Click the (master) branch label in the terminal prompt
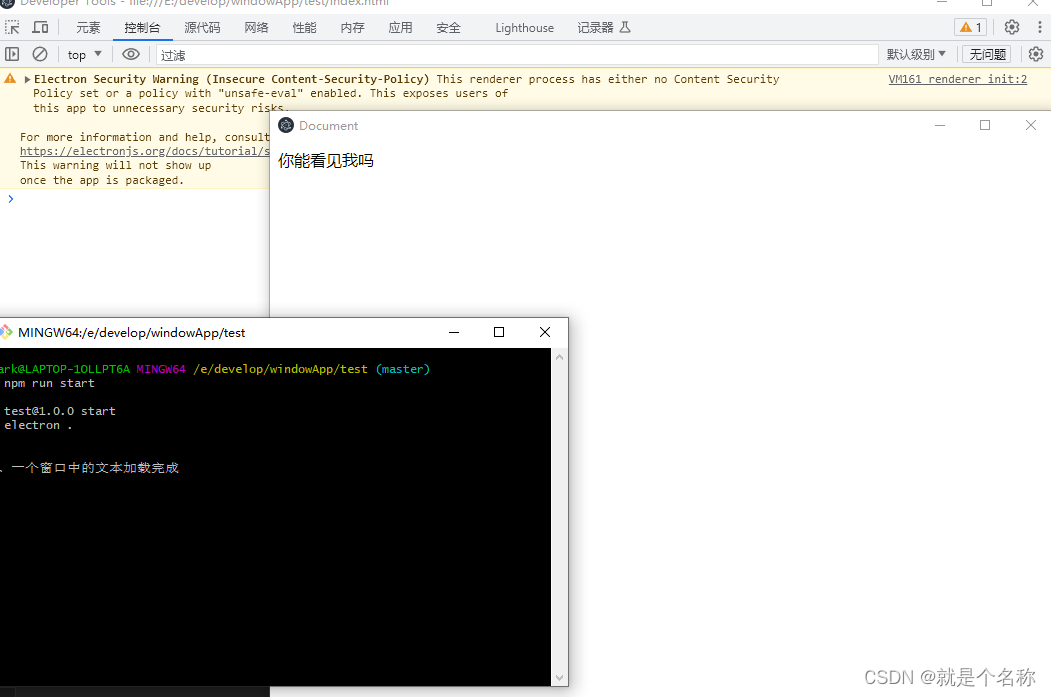The width and height of the screenshot is (1051, 697). click(403, 369)
